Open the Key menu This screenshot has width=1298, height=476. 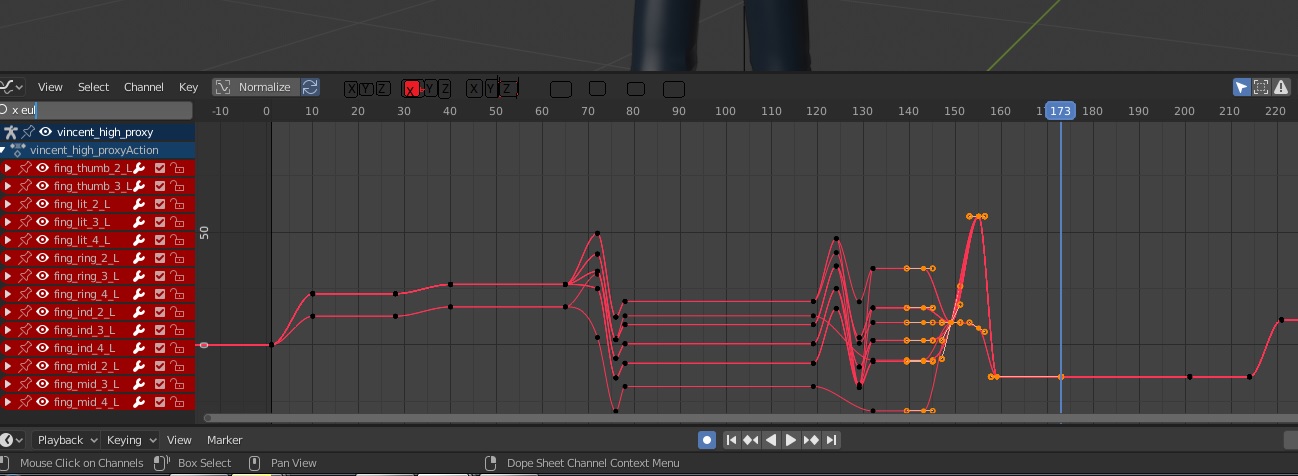(188, 87)
